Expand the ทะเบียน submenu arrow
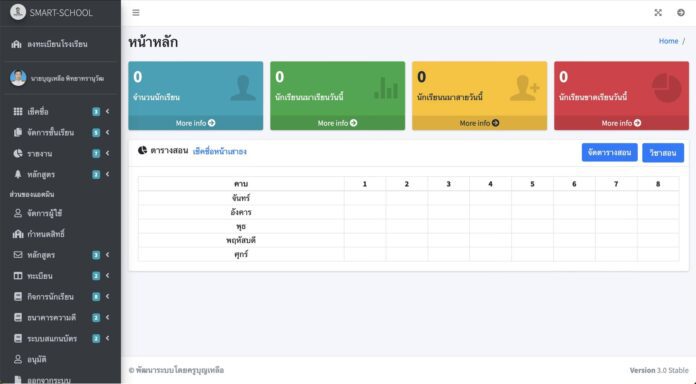696x384 pixels. pos(107,276)
